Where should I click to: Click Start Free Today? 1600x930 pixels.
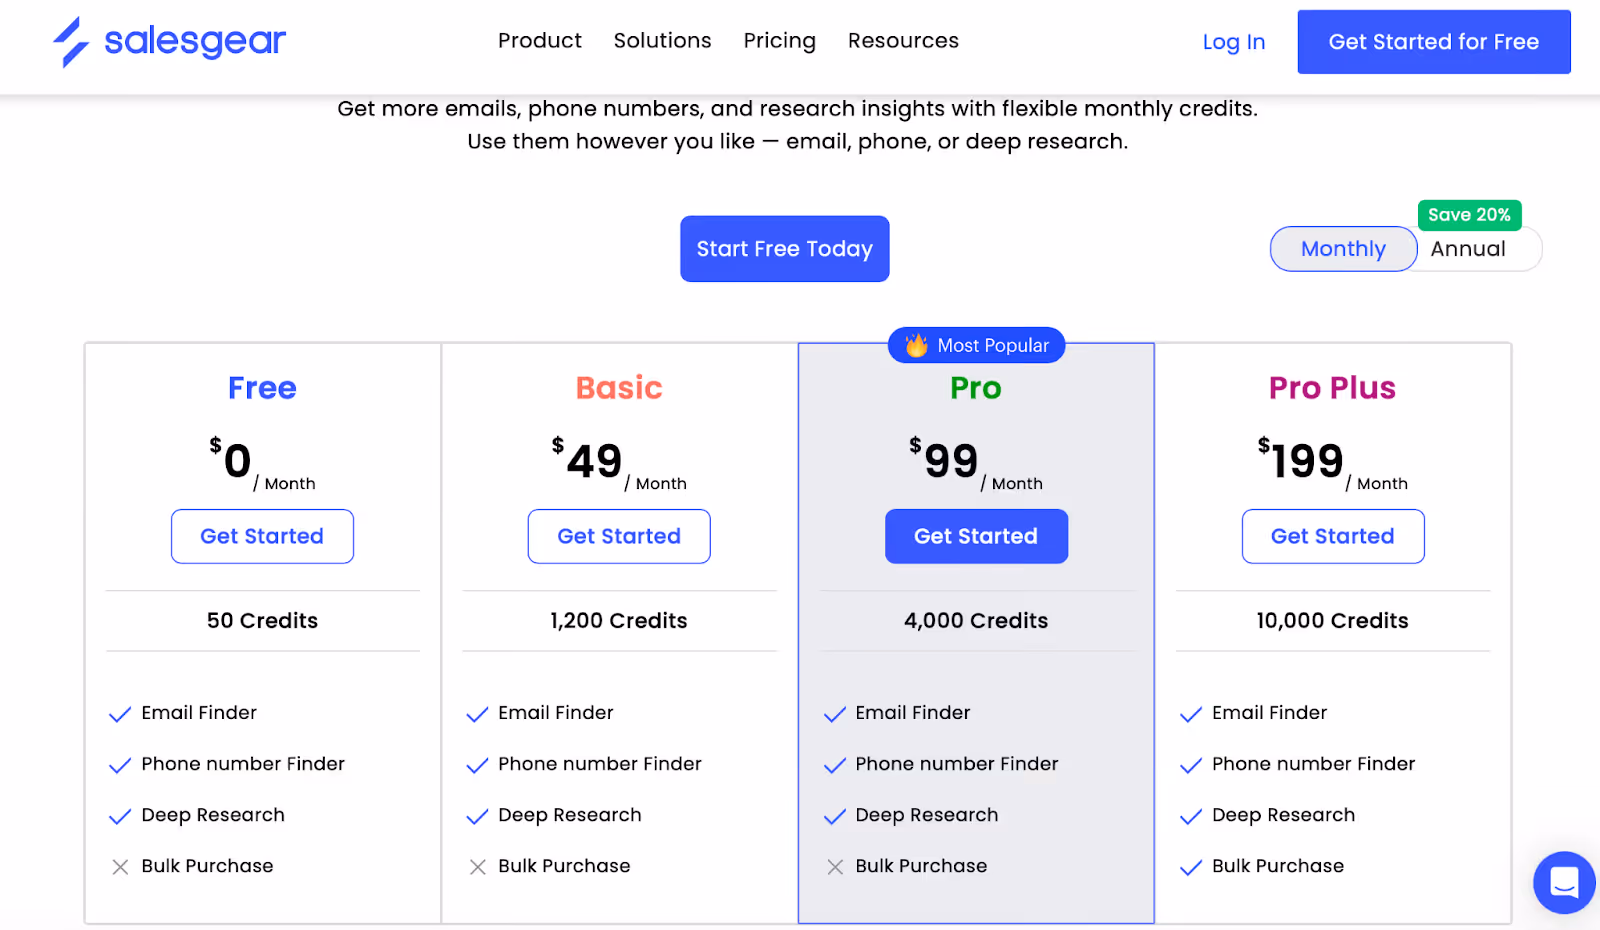pyautogui.click(x=784, y=249)
